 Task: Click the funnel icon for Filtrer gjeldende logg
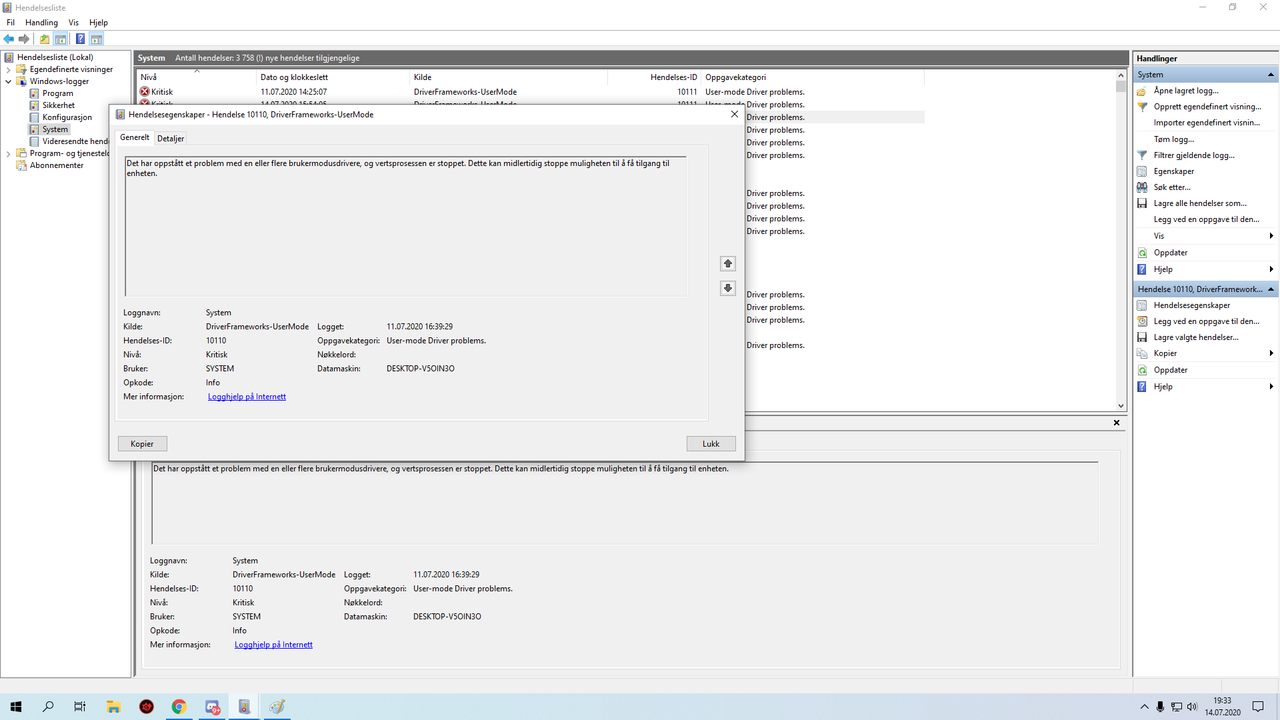1143,155
